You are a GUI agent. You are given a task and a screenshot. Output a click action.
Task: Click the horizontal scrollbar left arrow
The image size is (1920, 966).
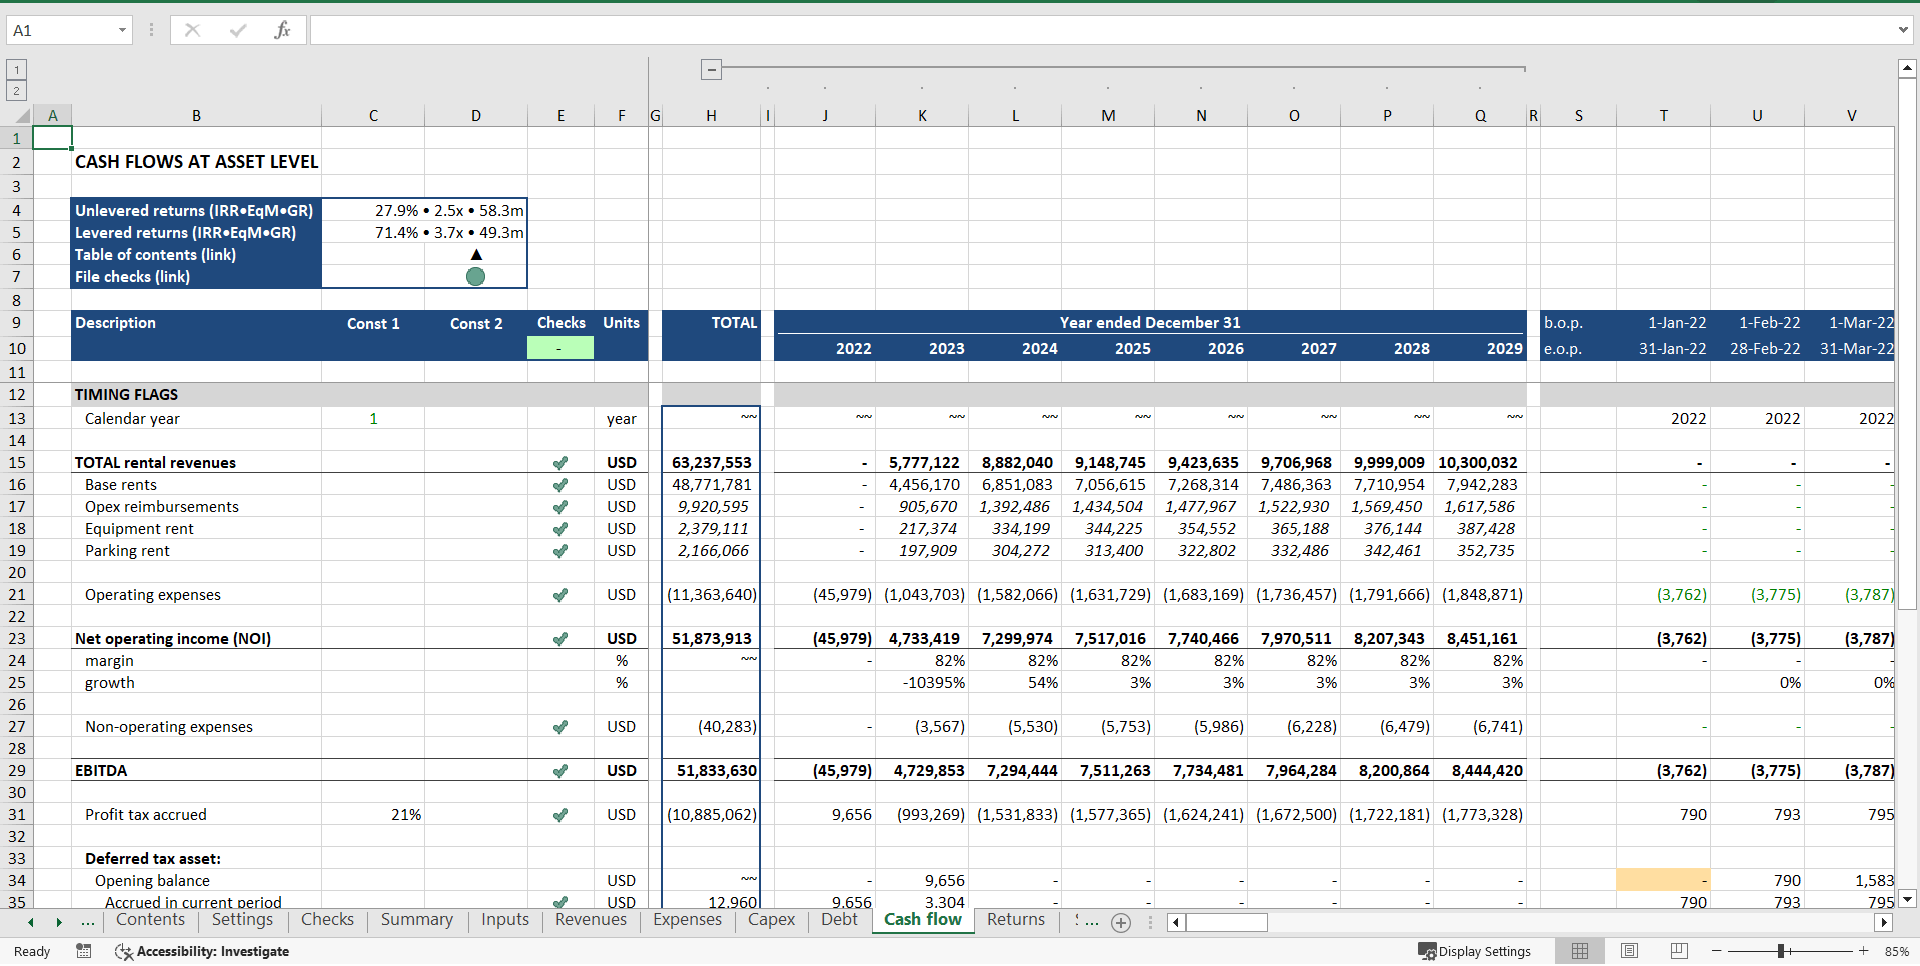1176,923
